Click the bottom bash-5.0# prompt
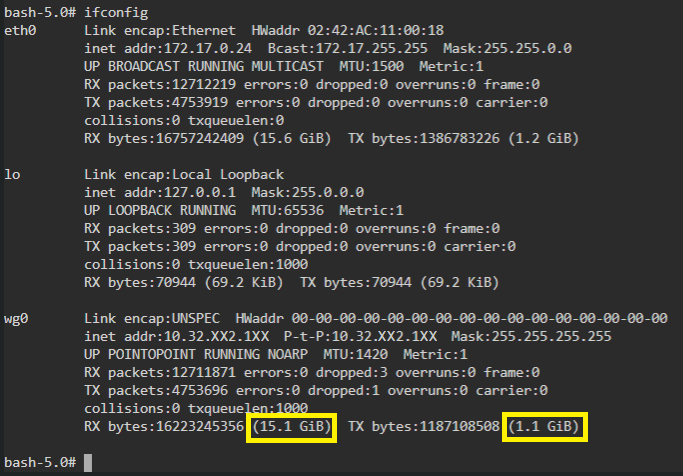The height and width of the screenshot is (476, 683). [x=40, y=462]
